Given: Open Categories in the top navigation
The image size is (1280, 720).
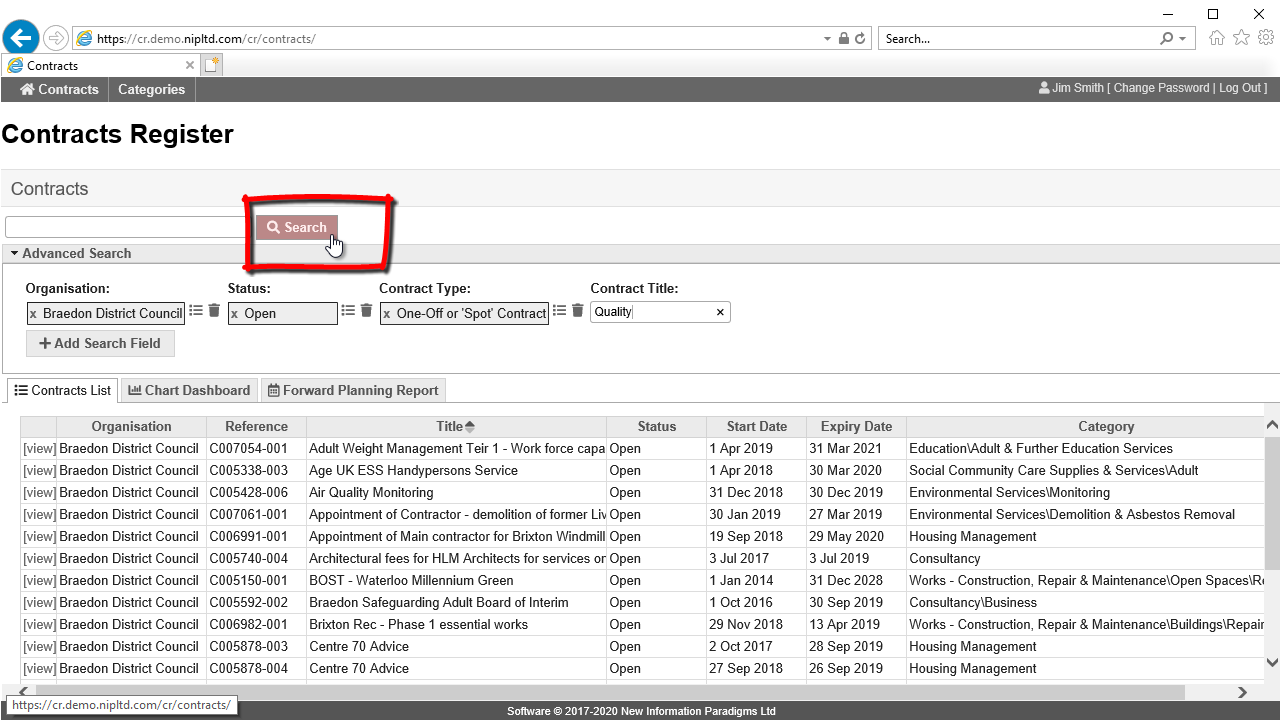Looking at the screenshot, I should (x=151, y=89).
